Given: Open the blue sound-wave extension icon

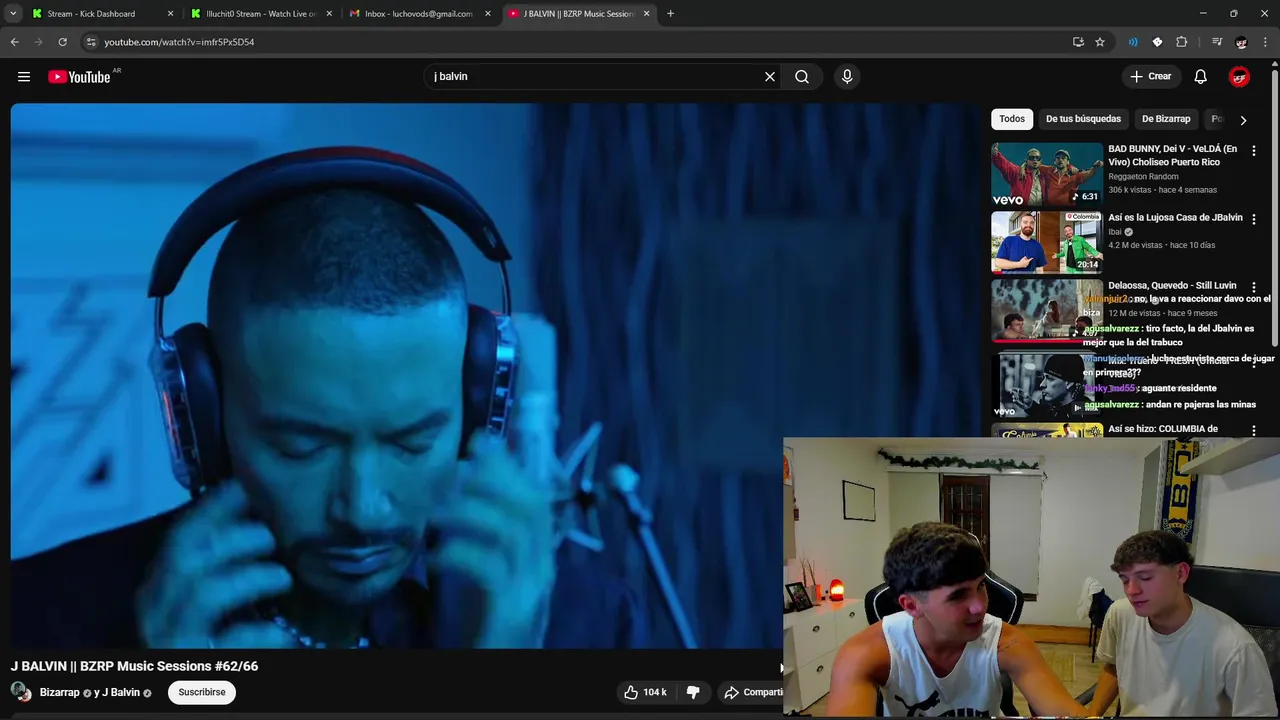Looking at the screenshot, I should coord(1133,42).
